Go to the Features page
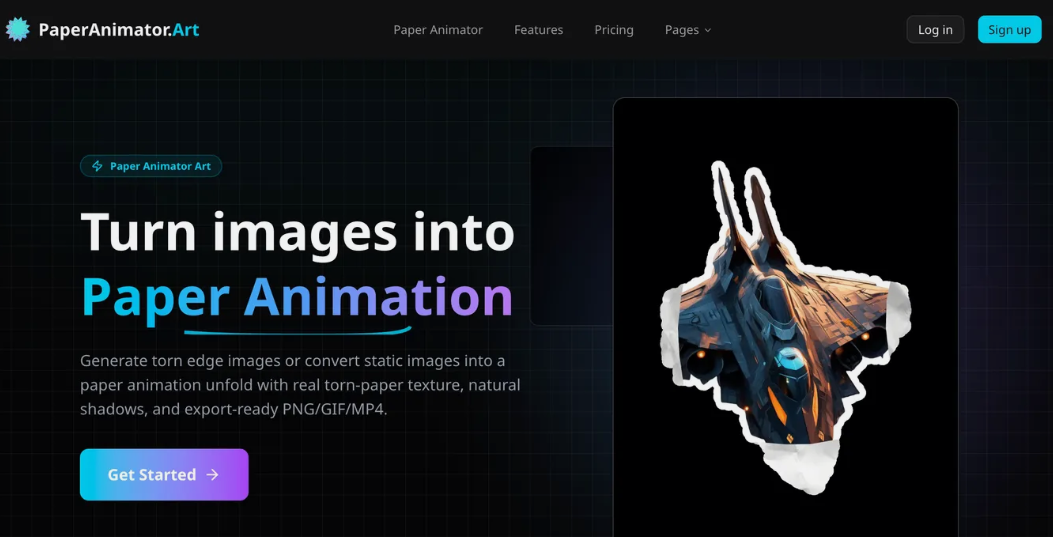The image size is (1053, 537). pyautogui.click(x=538, y=30)
